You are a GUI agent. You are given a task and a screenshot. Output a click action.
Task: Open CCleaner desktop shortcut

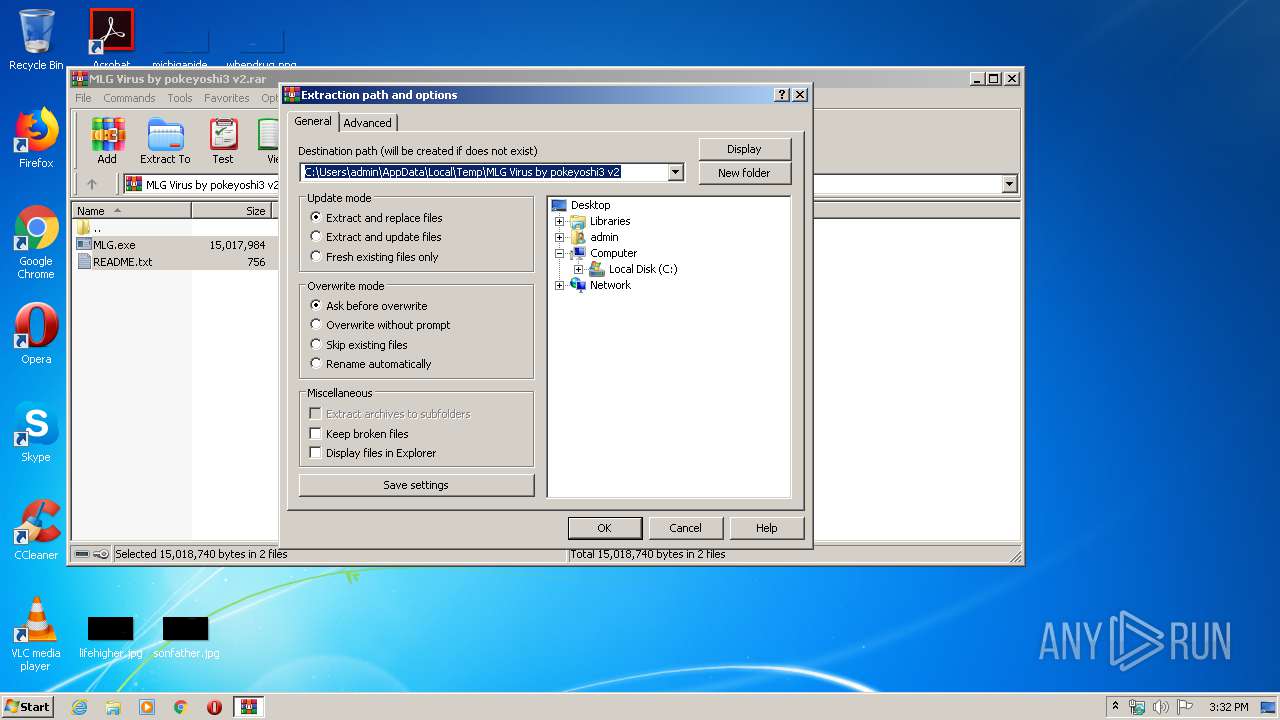pyautogui.click(x=36, y=530)
